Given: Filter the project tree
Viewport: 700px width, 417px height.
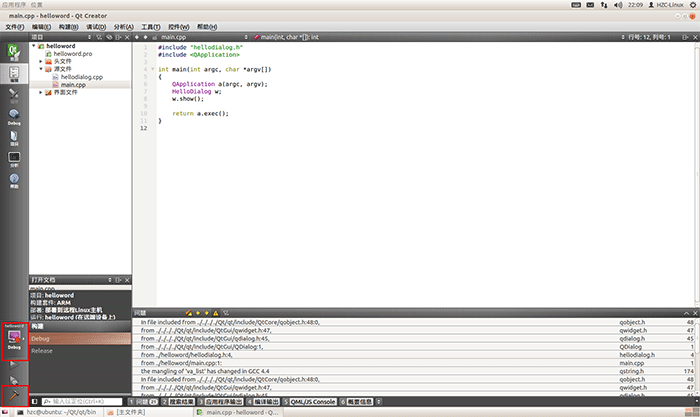Looking at the screenshot, I should click(x=99, y=37).
